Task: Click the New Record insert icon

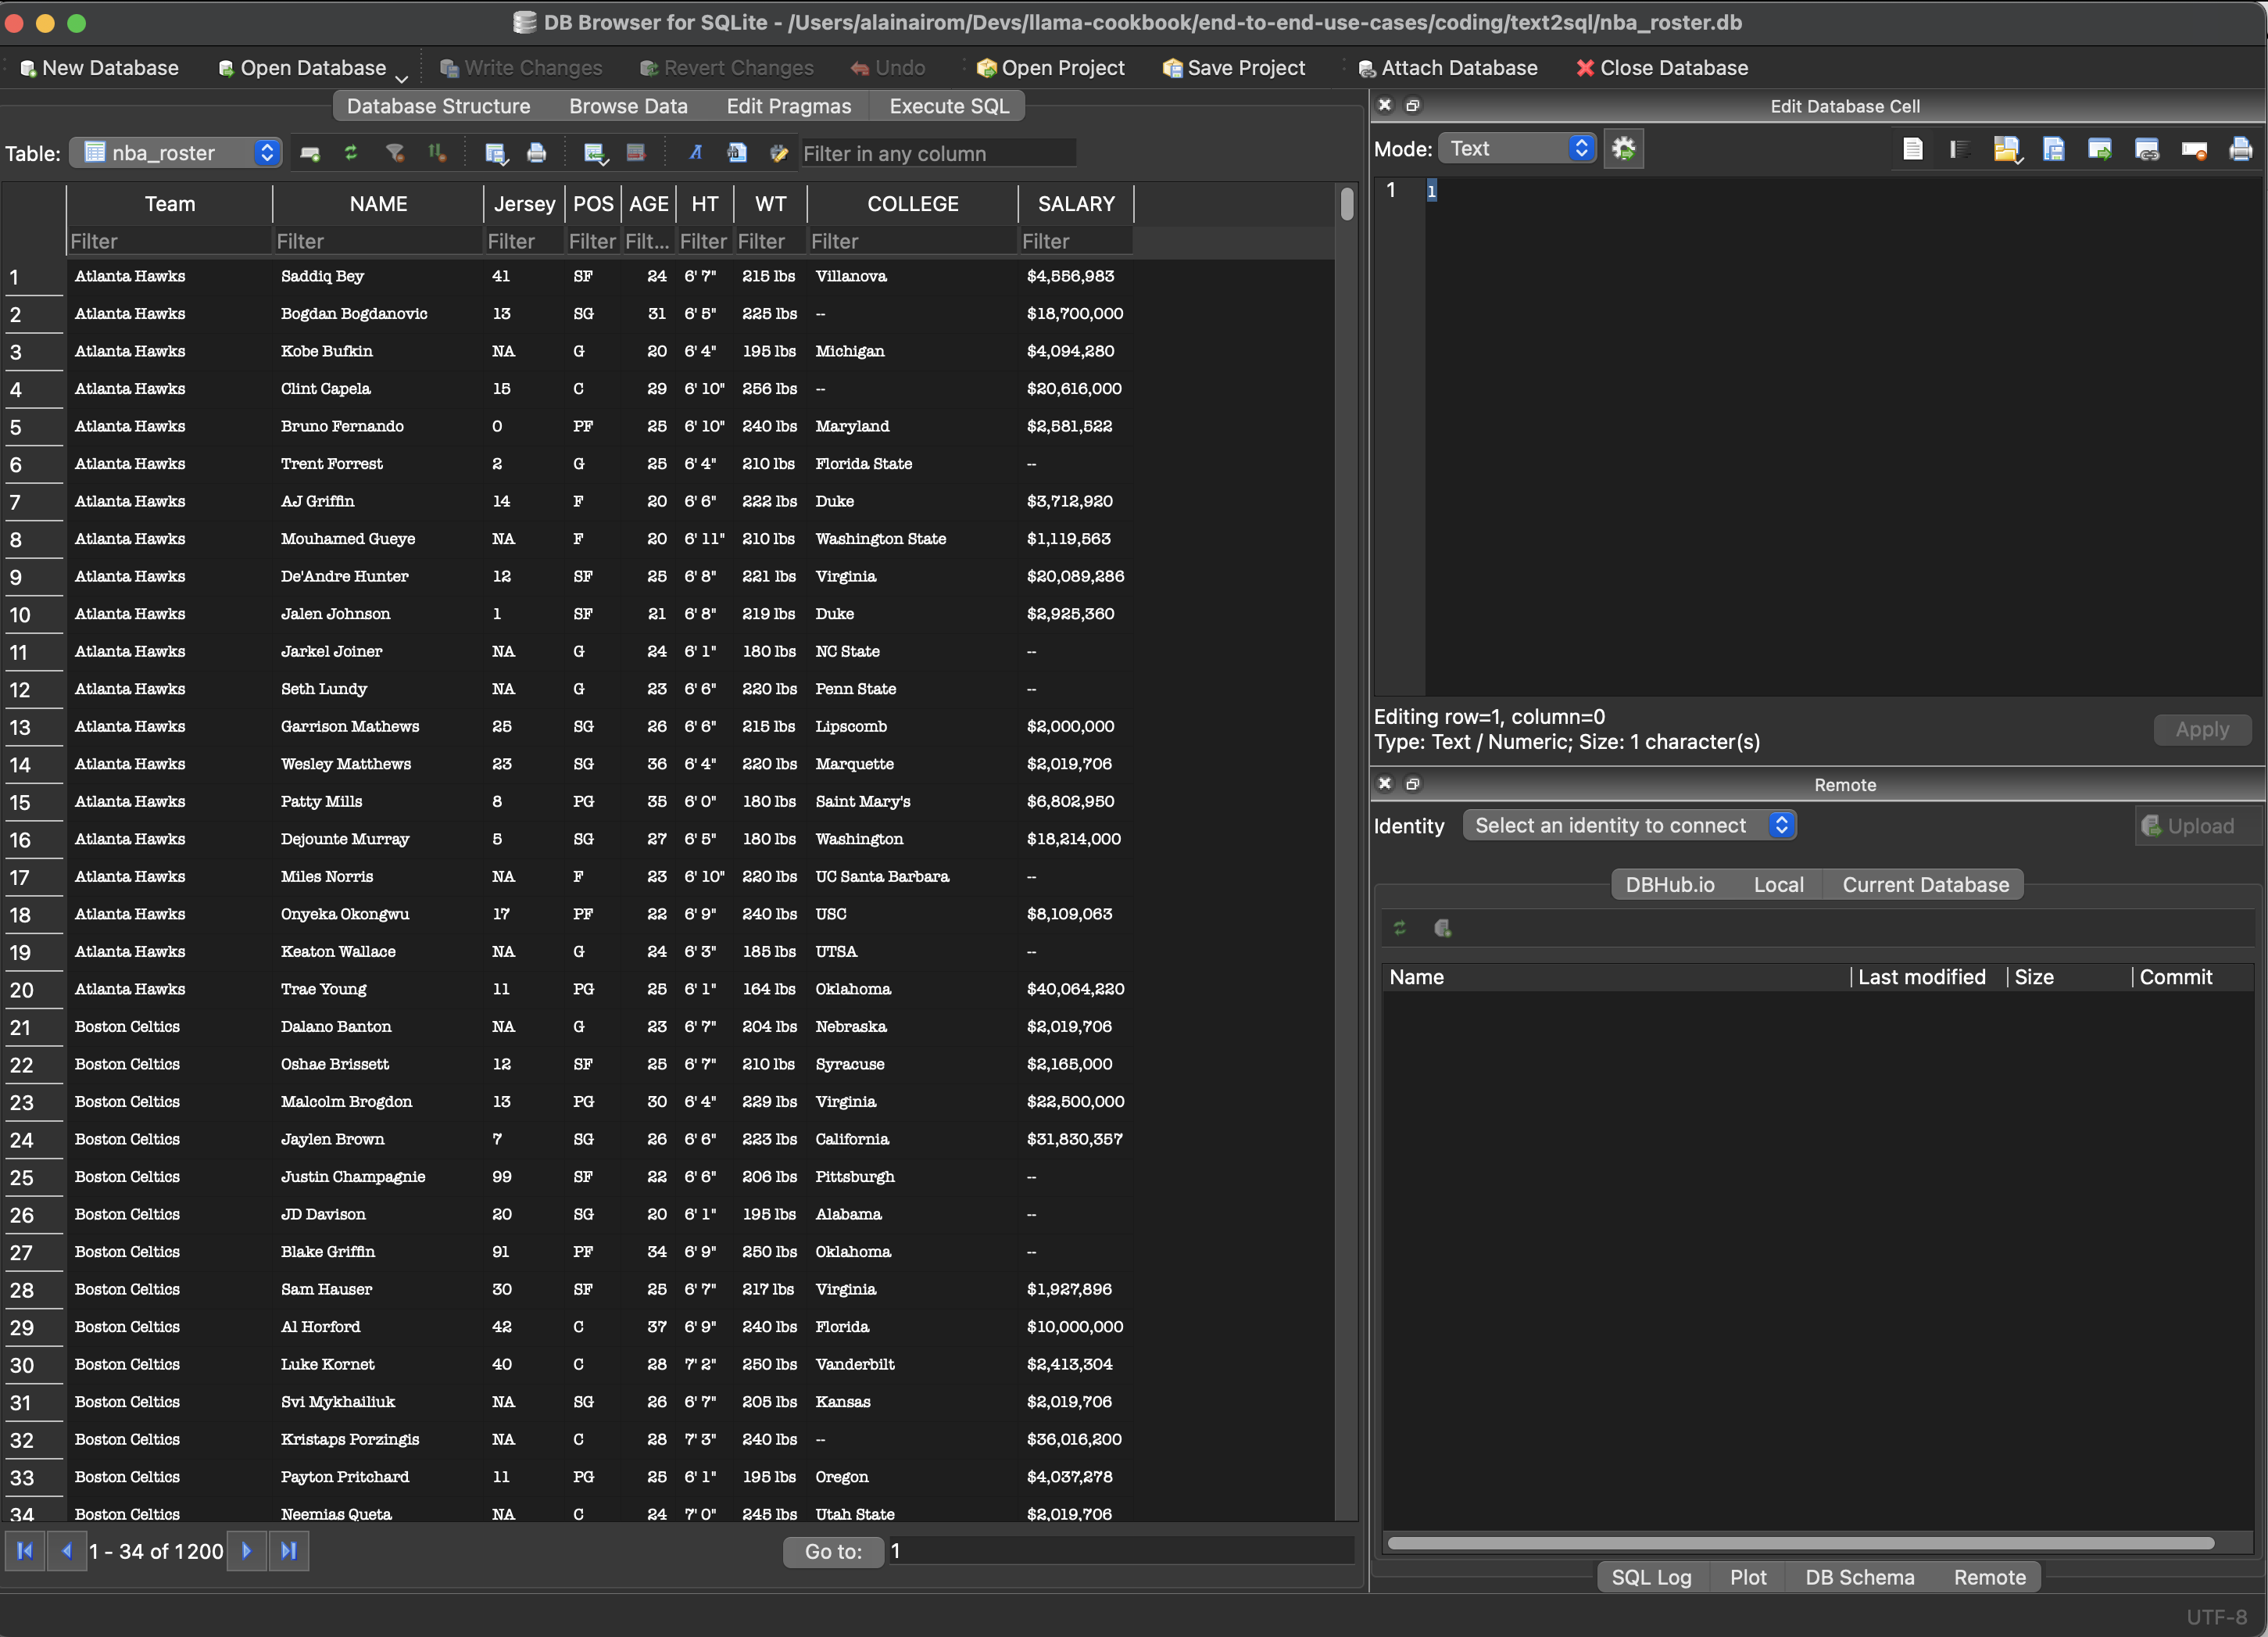Action: pos(310,153)
